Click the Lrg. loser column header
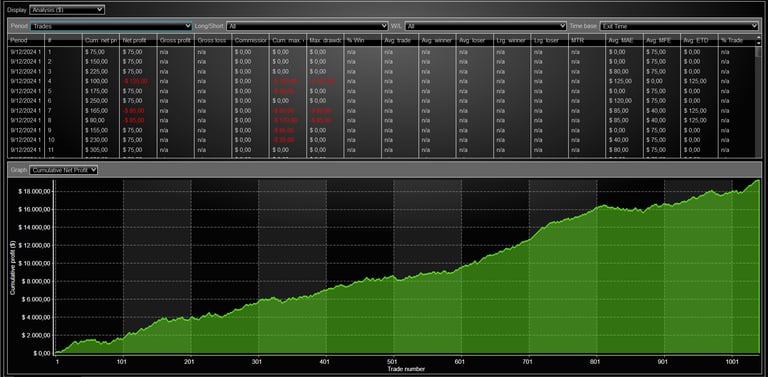The height and width of the screenshot is (377, 768). click(x=549, y=40)
